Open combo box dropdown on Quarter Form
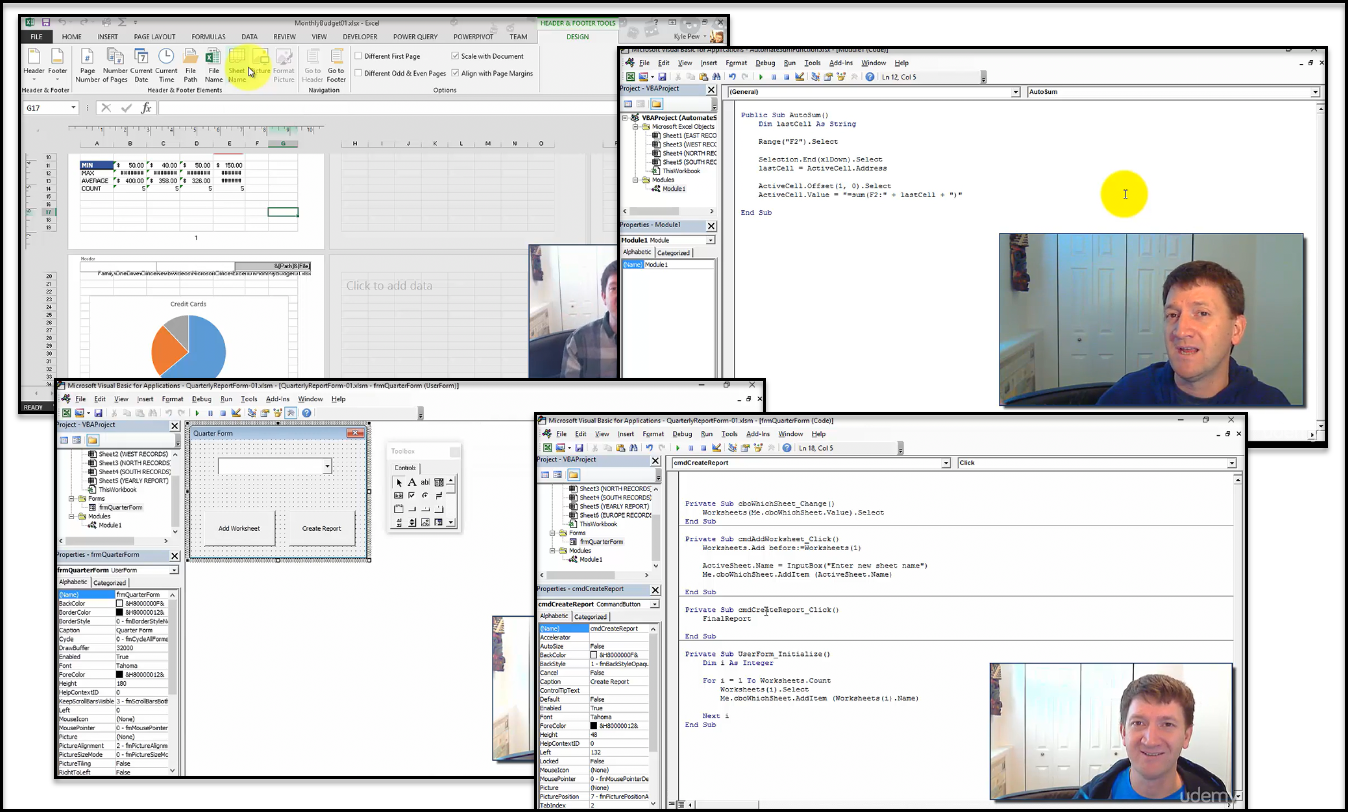This screenshot has width=1348, height=812. click(327, 467)
